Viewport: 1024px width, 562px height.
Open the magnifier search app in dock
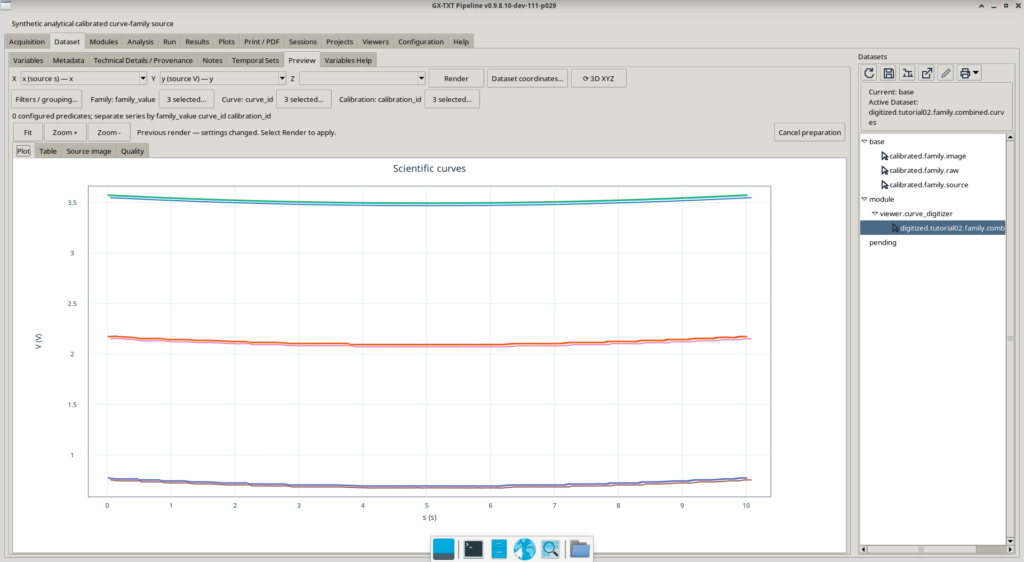tap(551, 549)
